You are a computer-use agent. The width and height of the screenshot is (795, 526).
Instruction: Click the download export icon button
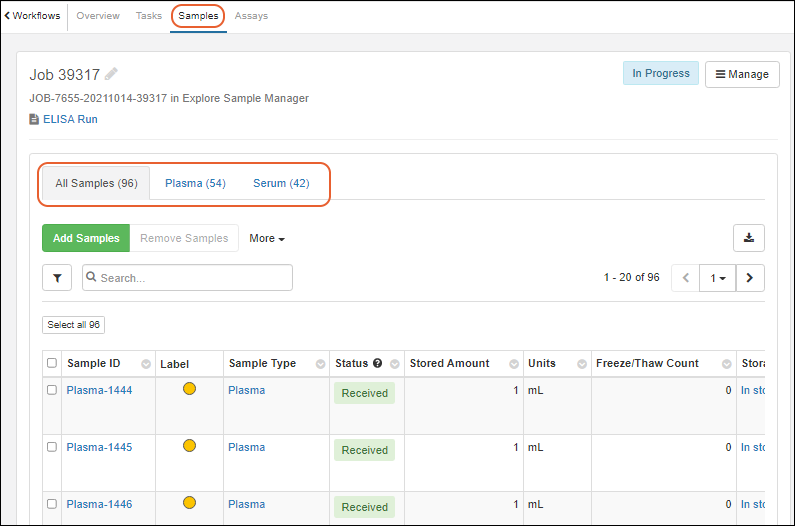click(x=749, y=238)
